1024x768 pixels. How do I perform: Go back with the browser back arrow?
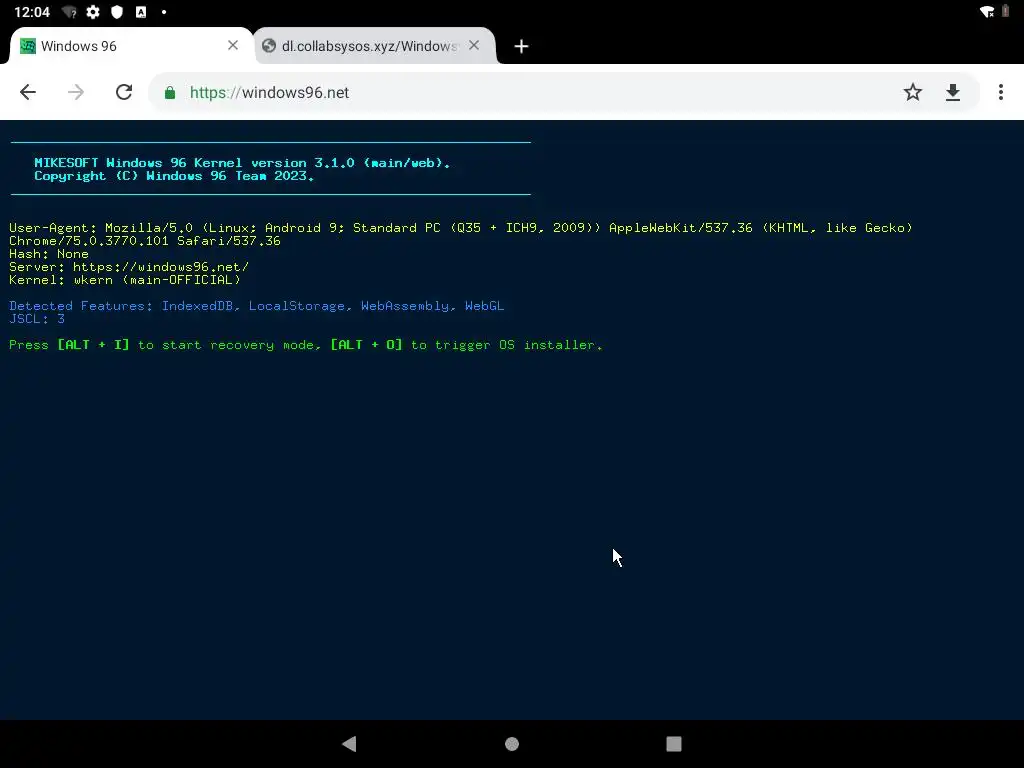(x=28, y=92)
